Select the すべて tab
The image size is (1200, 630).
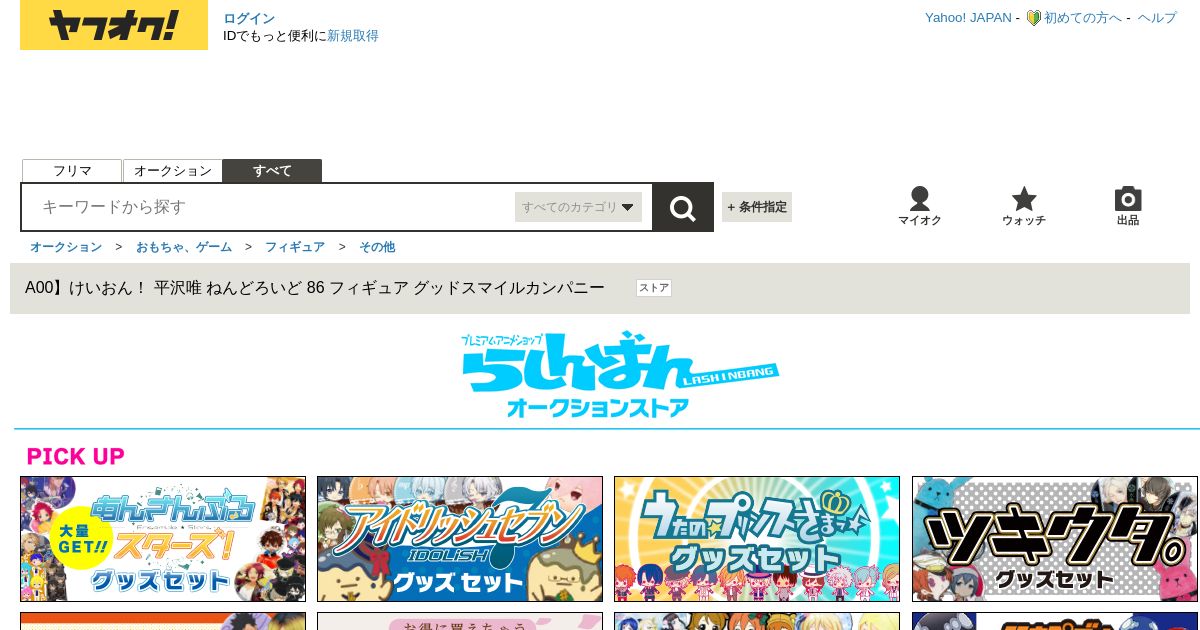point(272,171)
